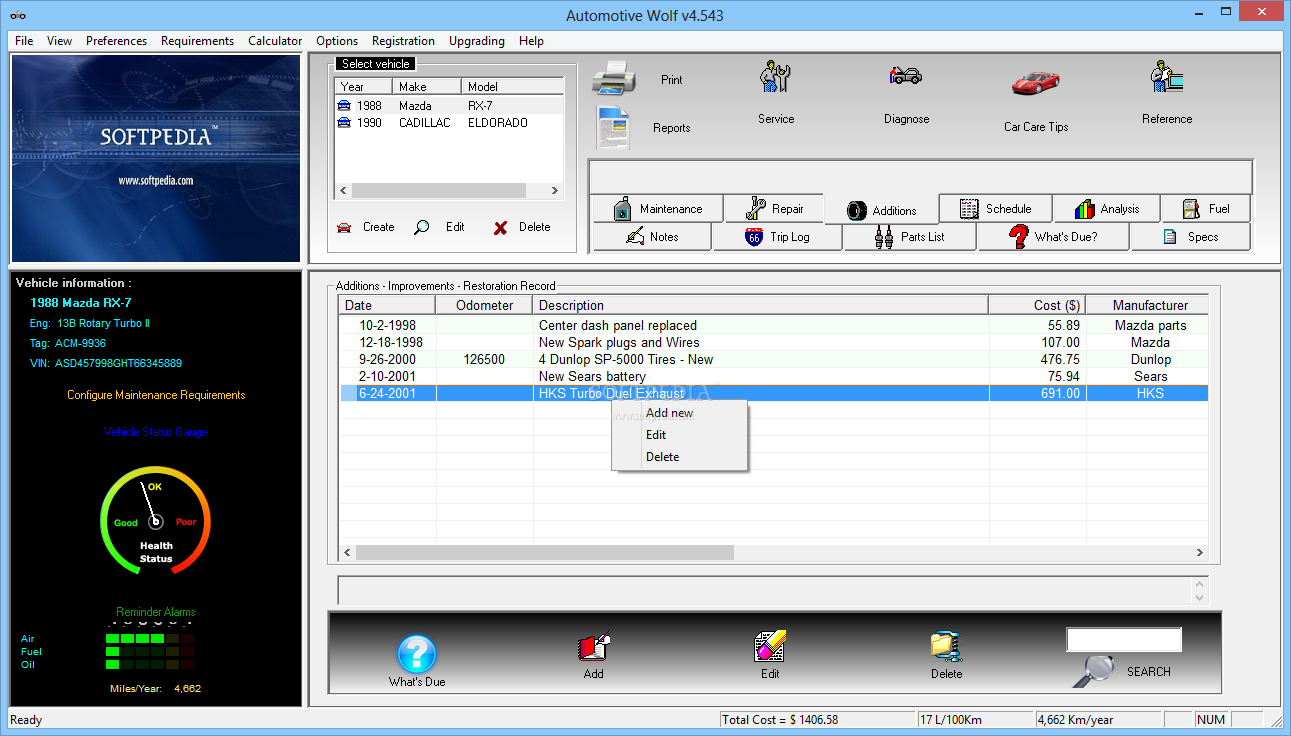1291x736 pixels.
Task: Select the New Sears battery row
Action: coord(773,376)
